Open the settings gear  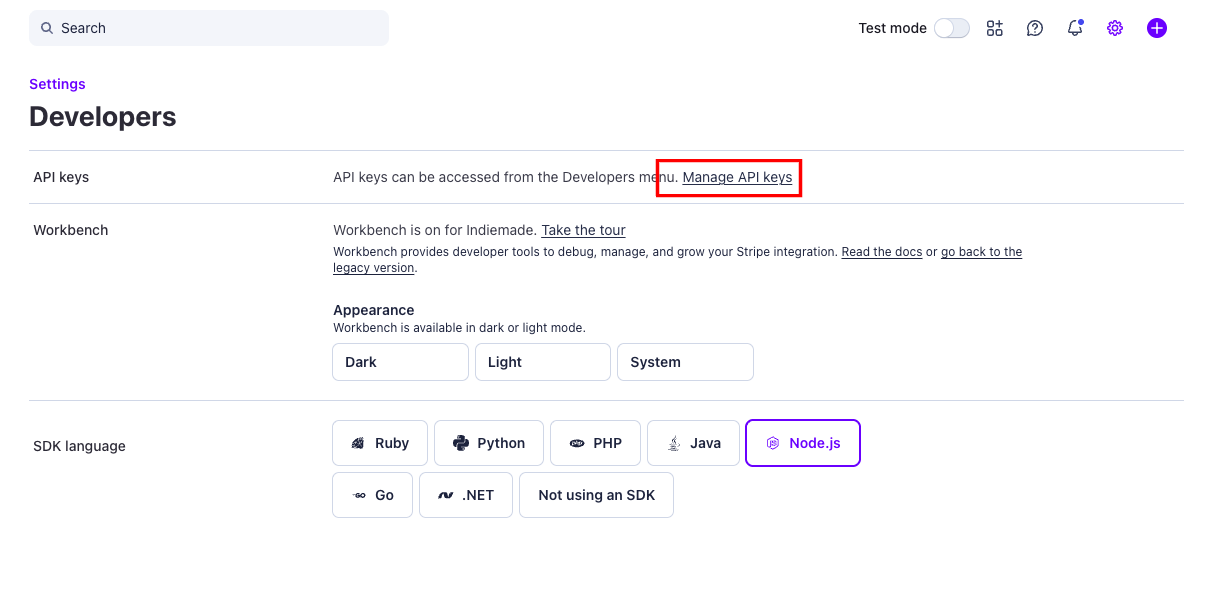point(1114,28)
